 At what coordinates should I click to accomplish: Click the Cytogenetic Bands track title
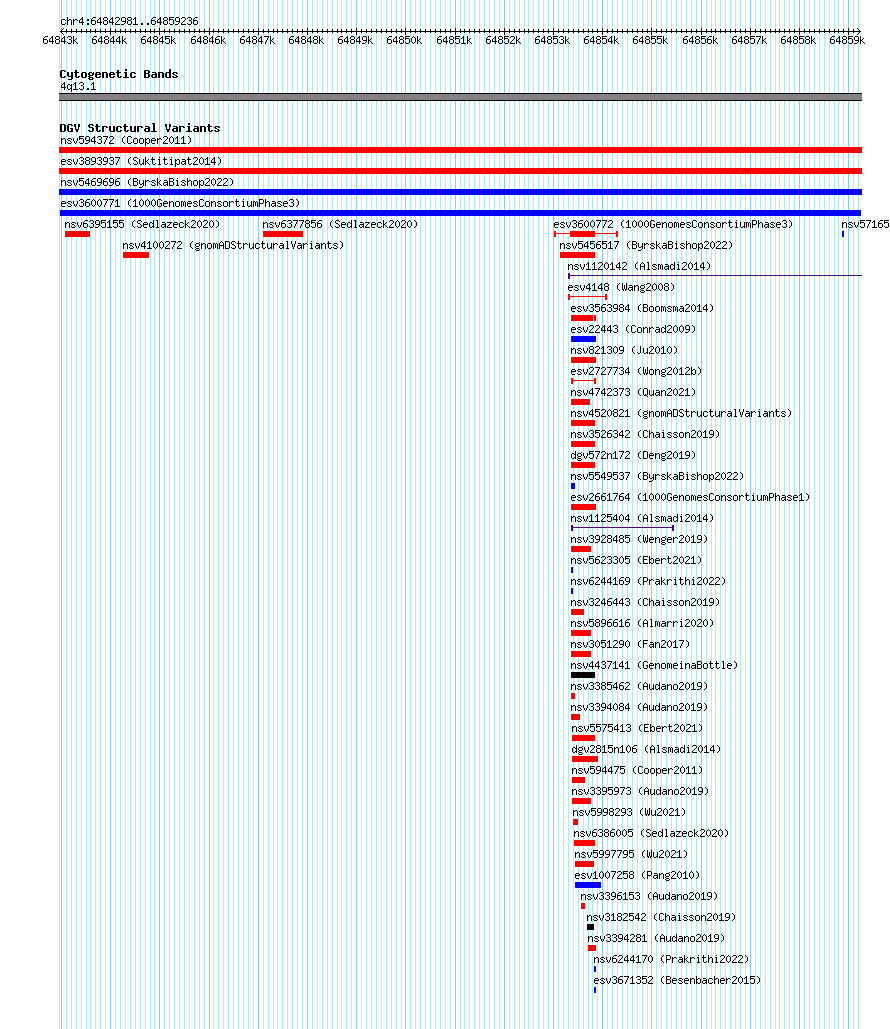tap(119, 74)
